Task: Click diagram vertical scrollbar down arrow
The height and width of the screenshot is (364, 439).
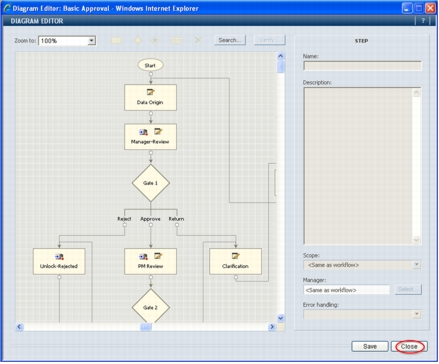Action: click(x=281, y=318)
